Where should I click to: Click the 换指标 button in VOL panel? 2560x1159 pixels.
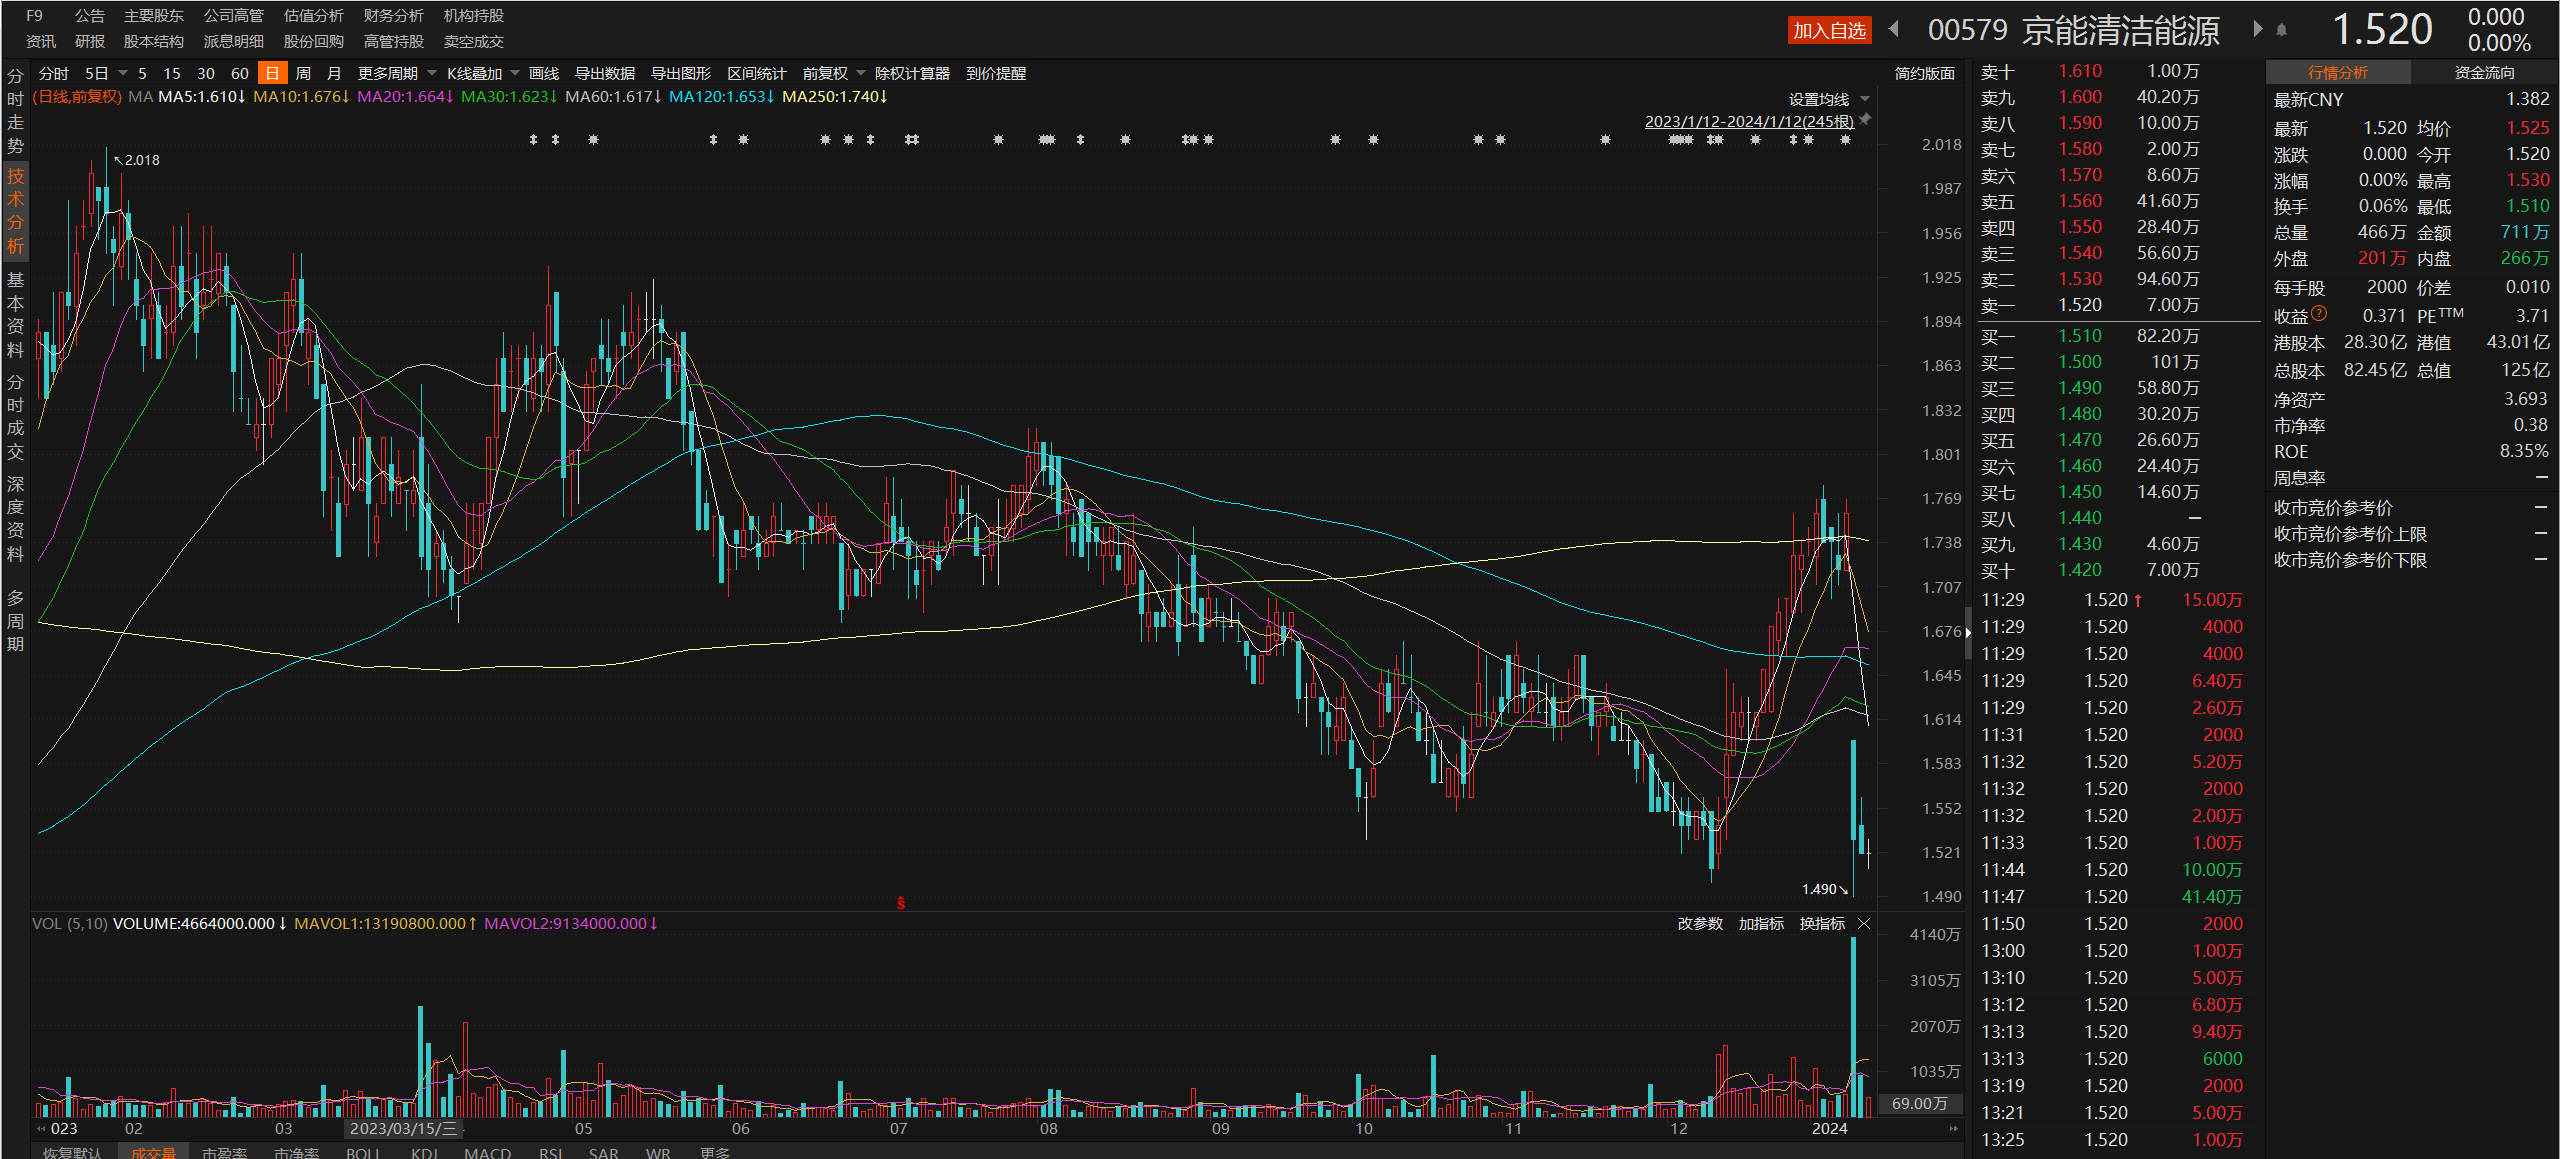coord(1822,924)
